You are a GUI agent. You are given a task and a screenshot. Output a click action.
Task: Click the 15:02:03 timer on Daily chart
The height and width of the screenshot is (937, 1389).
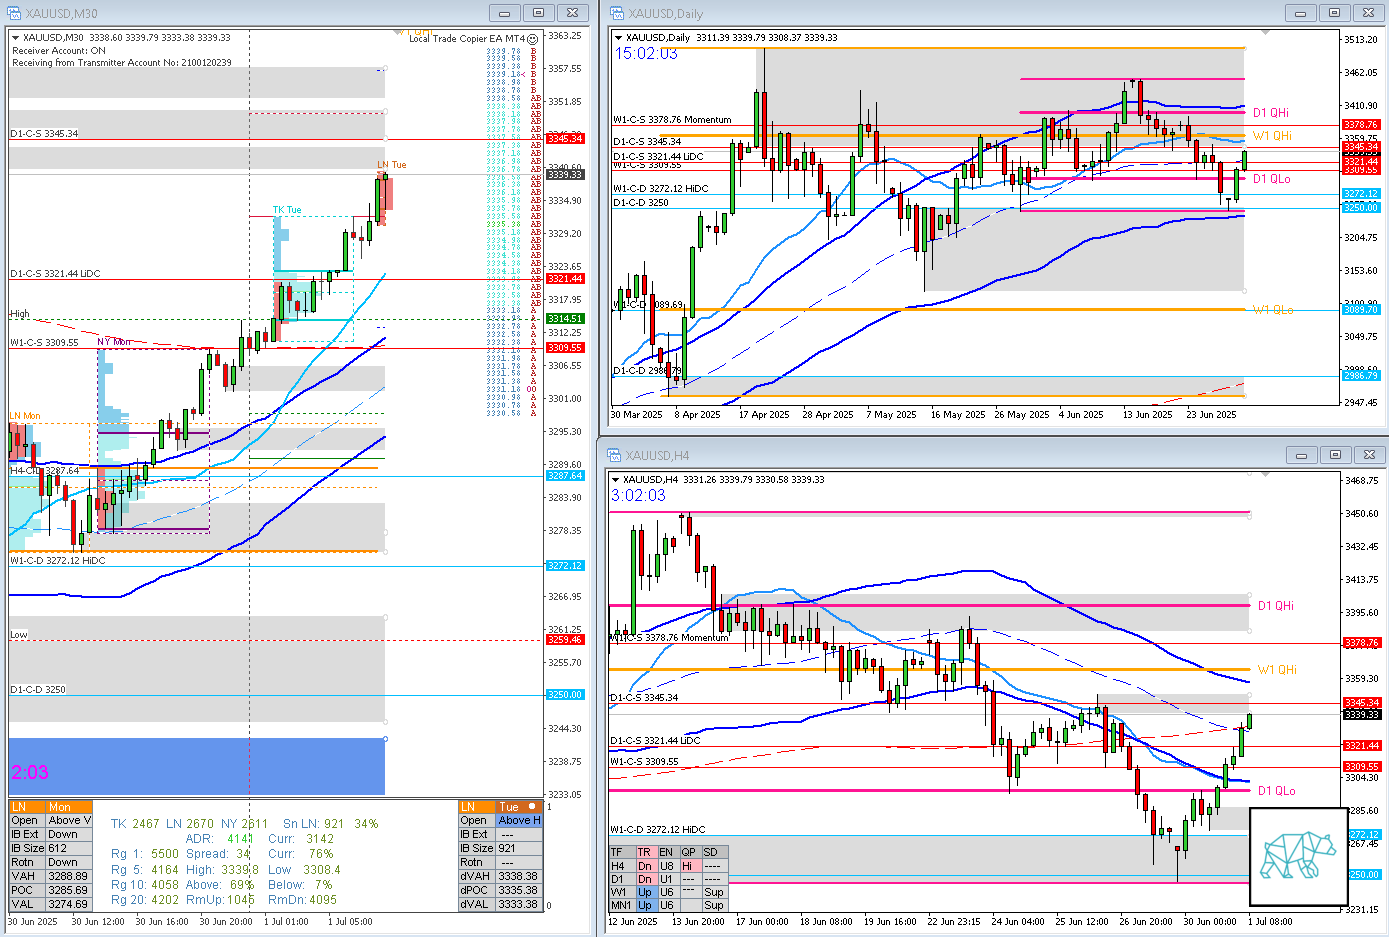(x=646, y=54)
